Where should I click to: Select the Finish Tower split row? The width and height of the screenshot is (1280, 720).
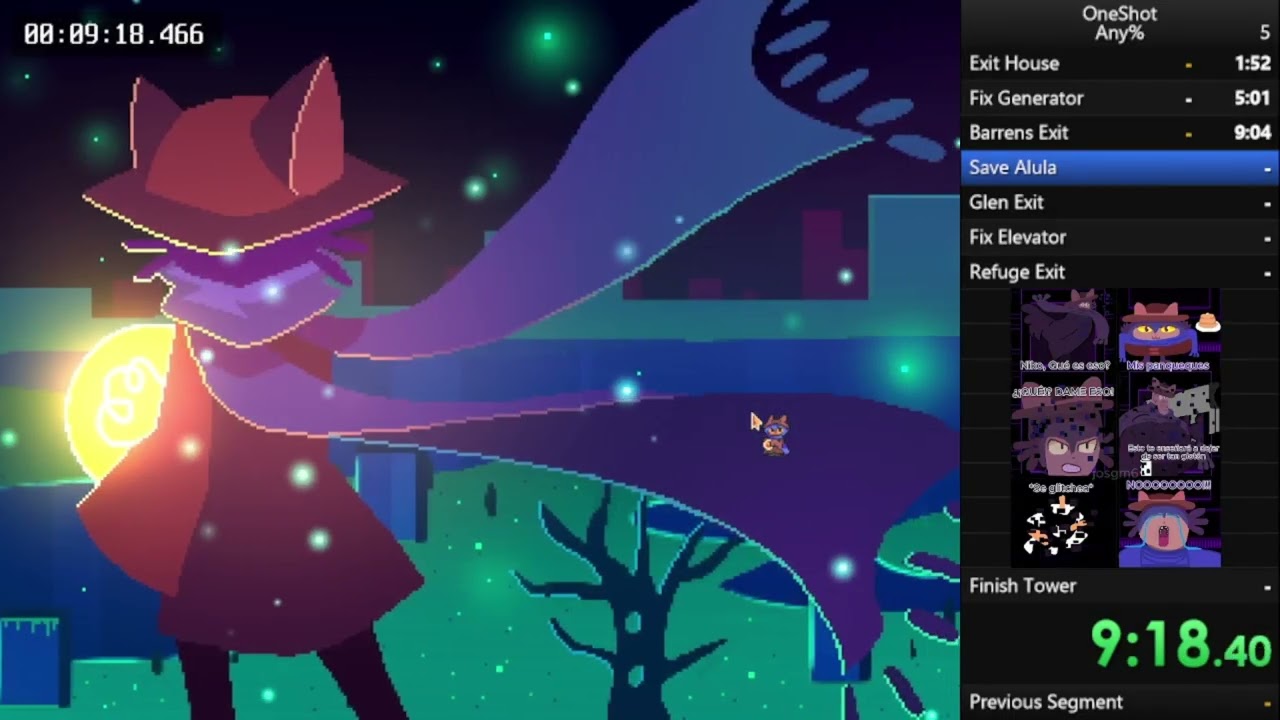[1120, 586]
